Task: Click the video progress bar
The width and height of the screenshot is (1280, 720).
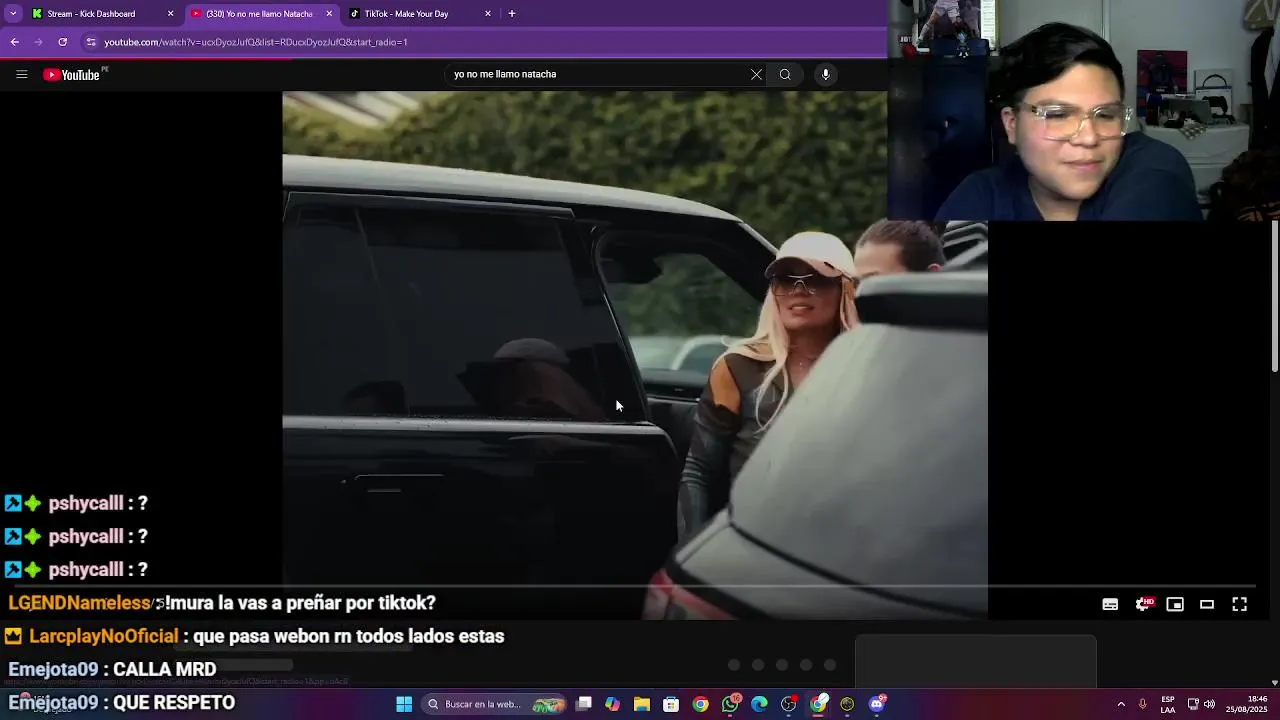Action: pos(635,586)
